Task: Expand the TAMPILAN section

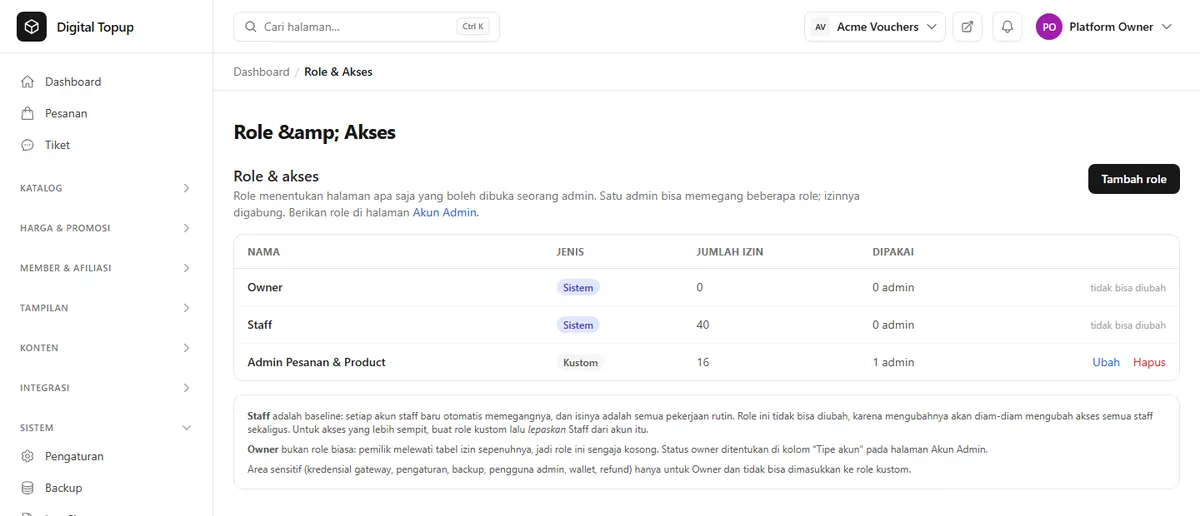Action: [106, 308]
